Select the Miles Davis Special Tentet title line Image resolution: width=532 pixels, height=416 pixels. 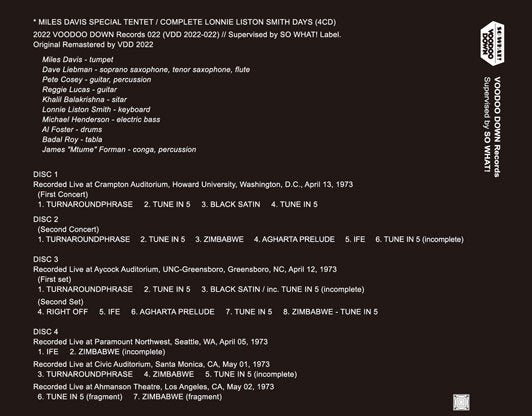185,22
